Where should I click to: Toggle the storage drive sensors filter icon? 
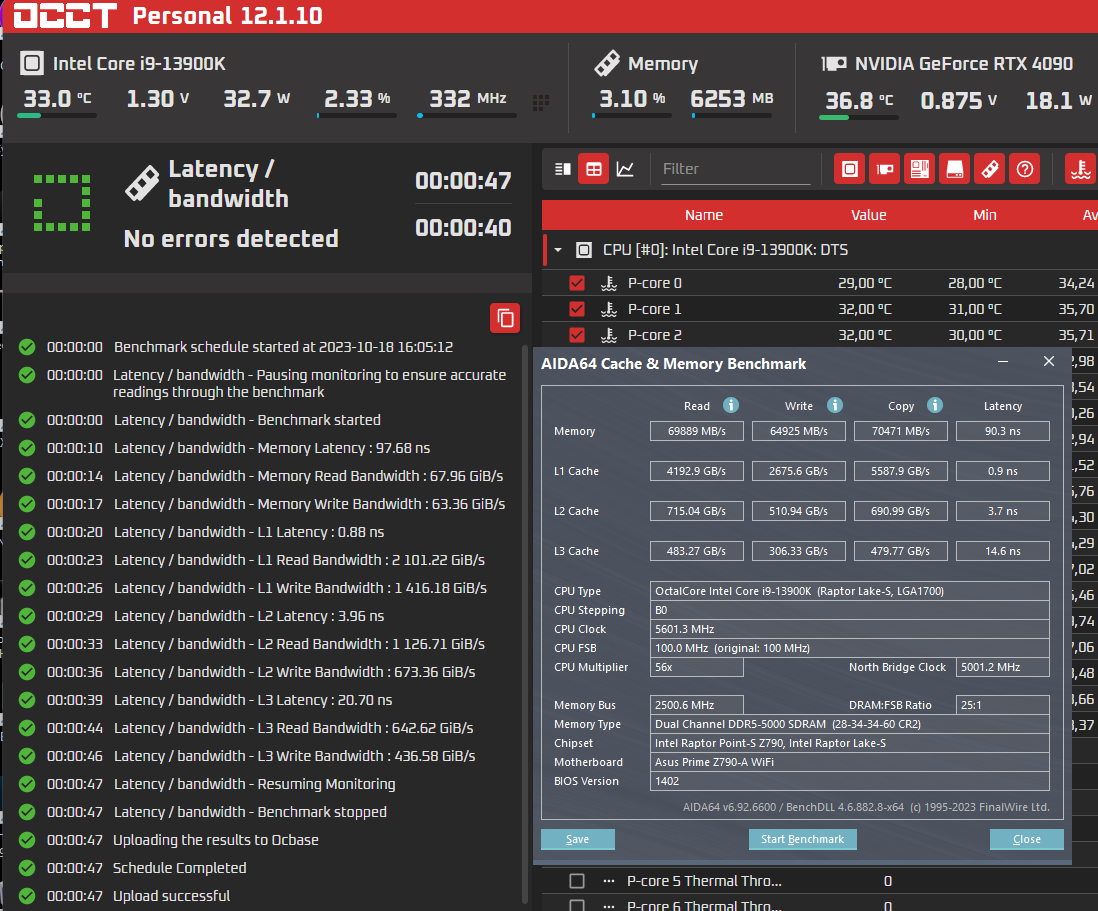point(954,169)
